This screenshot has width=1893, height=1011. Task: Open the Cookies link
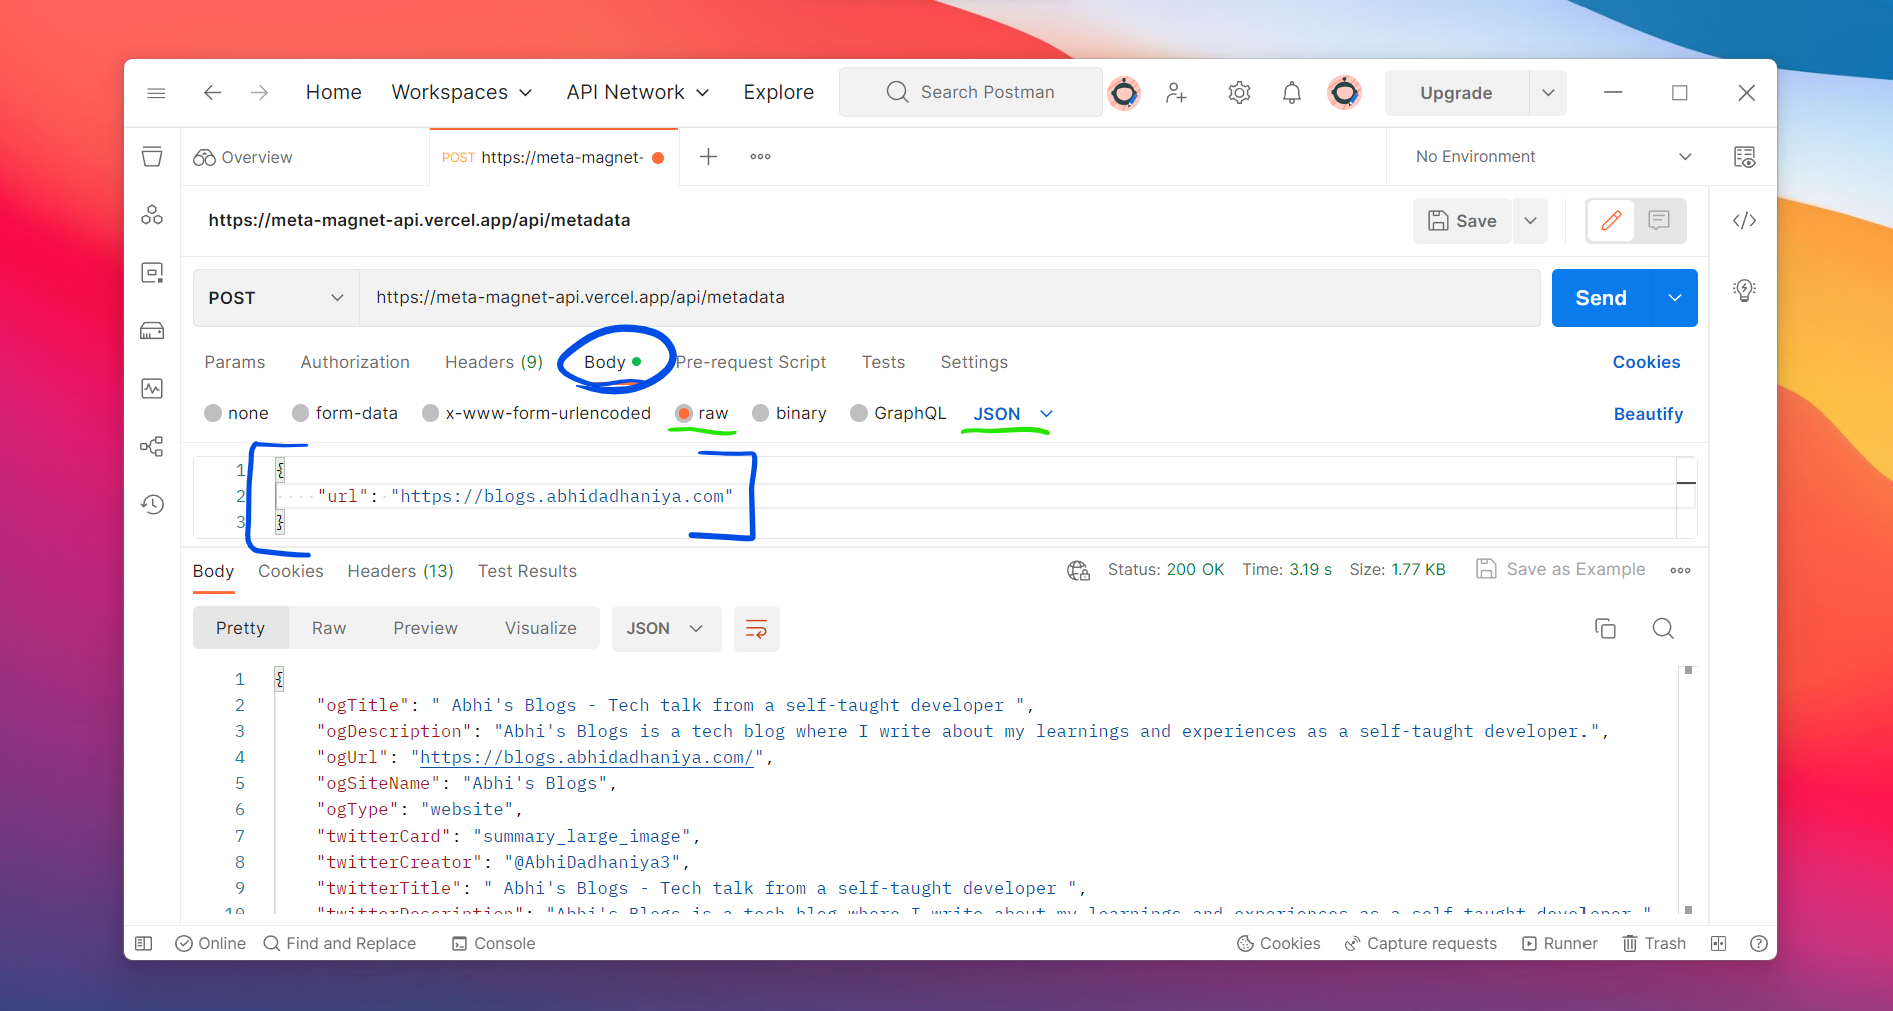[x=1646, y=363]
